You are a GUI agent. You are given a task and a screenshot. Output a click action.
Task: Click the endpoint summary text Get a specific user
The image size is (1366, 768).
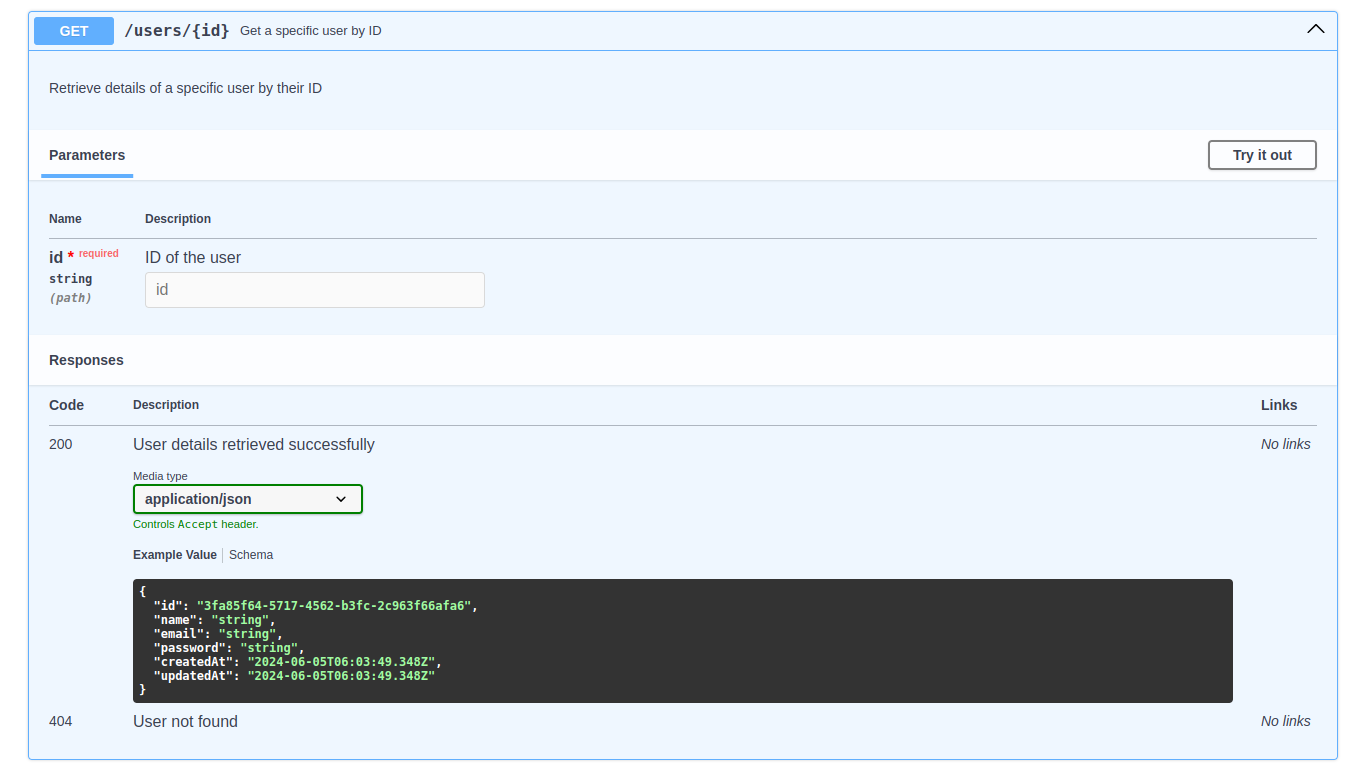[x=309, y=30]
